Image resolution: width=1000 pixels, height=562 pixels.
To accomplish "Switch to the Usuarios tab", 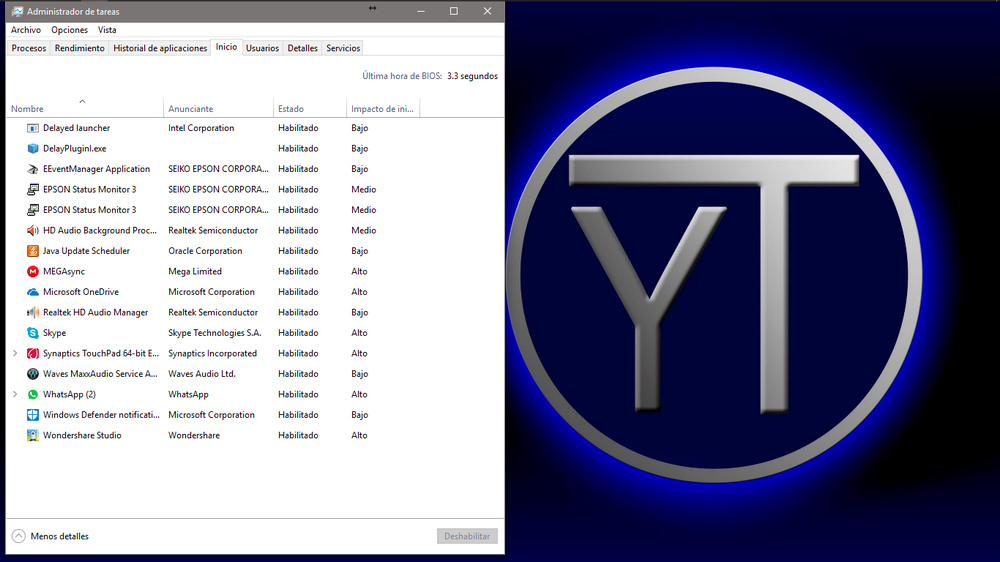I will [x=262, y=48].
